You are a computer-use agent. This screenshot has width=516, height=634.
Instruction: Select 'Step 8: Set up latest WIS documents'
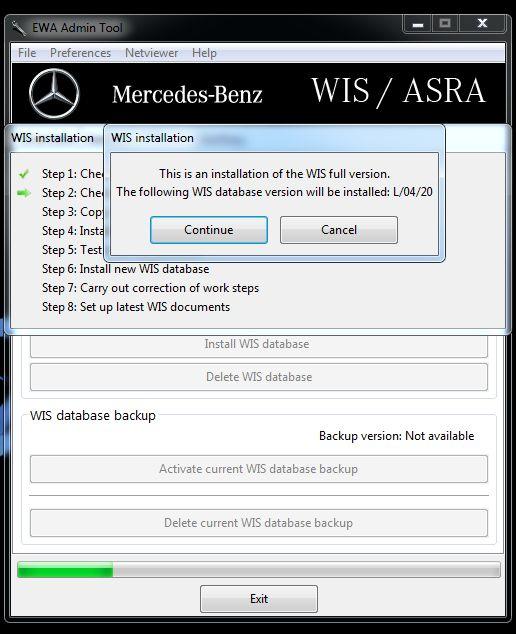[136, 307]
